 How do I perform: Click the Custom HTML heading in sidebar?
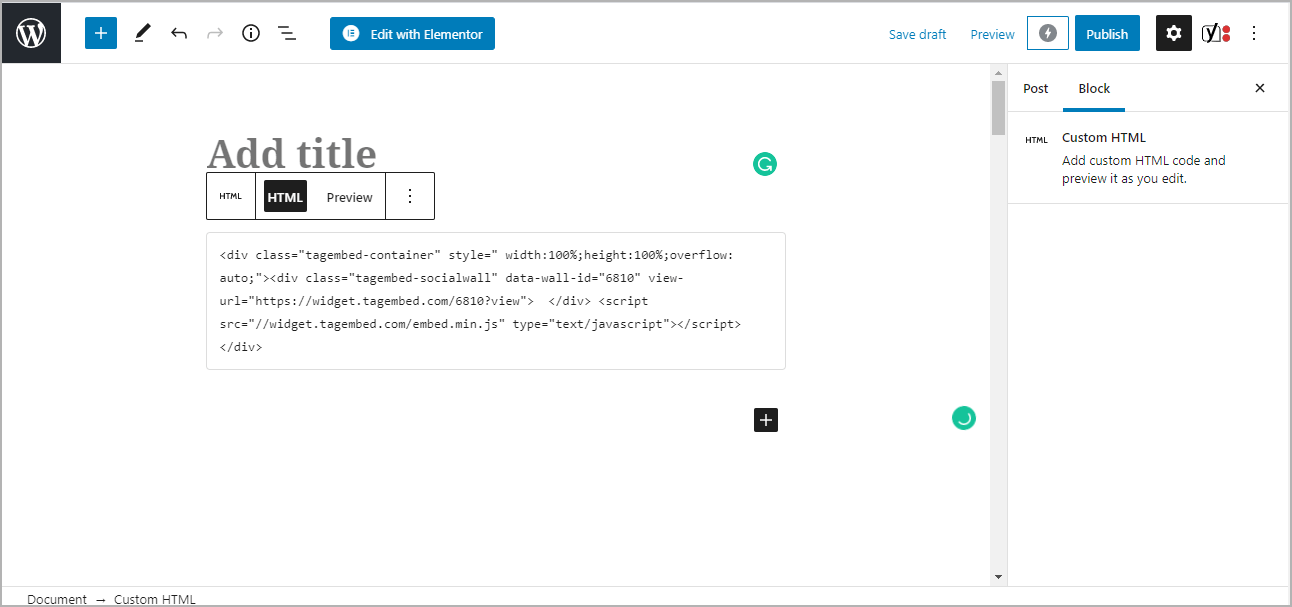[x=1104, y=137]
